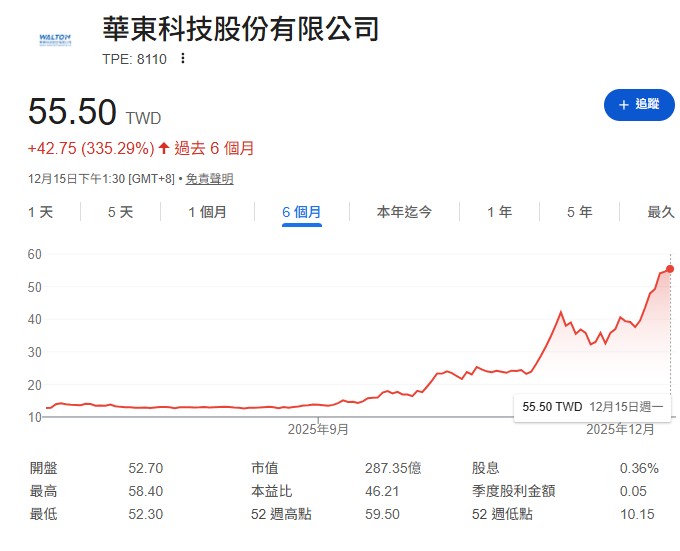Click the 開盤 label
Image resolution: width=680 pixels, height=551 pixels.
(x=43, y=468)
